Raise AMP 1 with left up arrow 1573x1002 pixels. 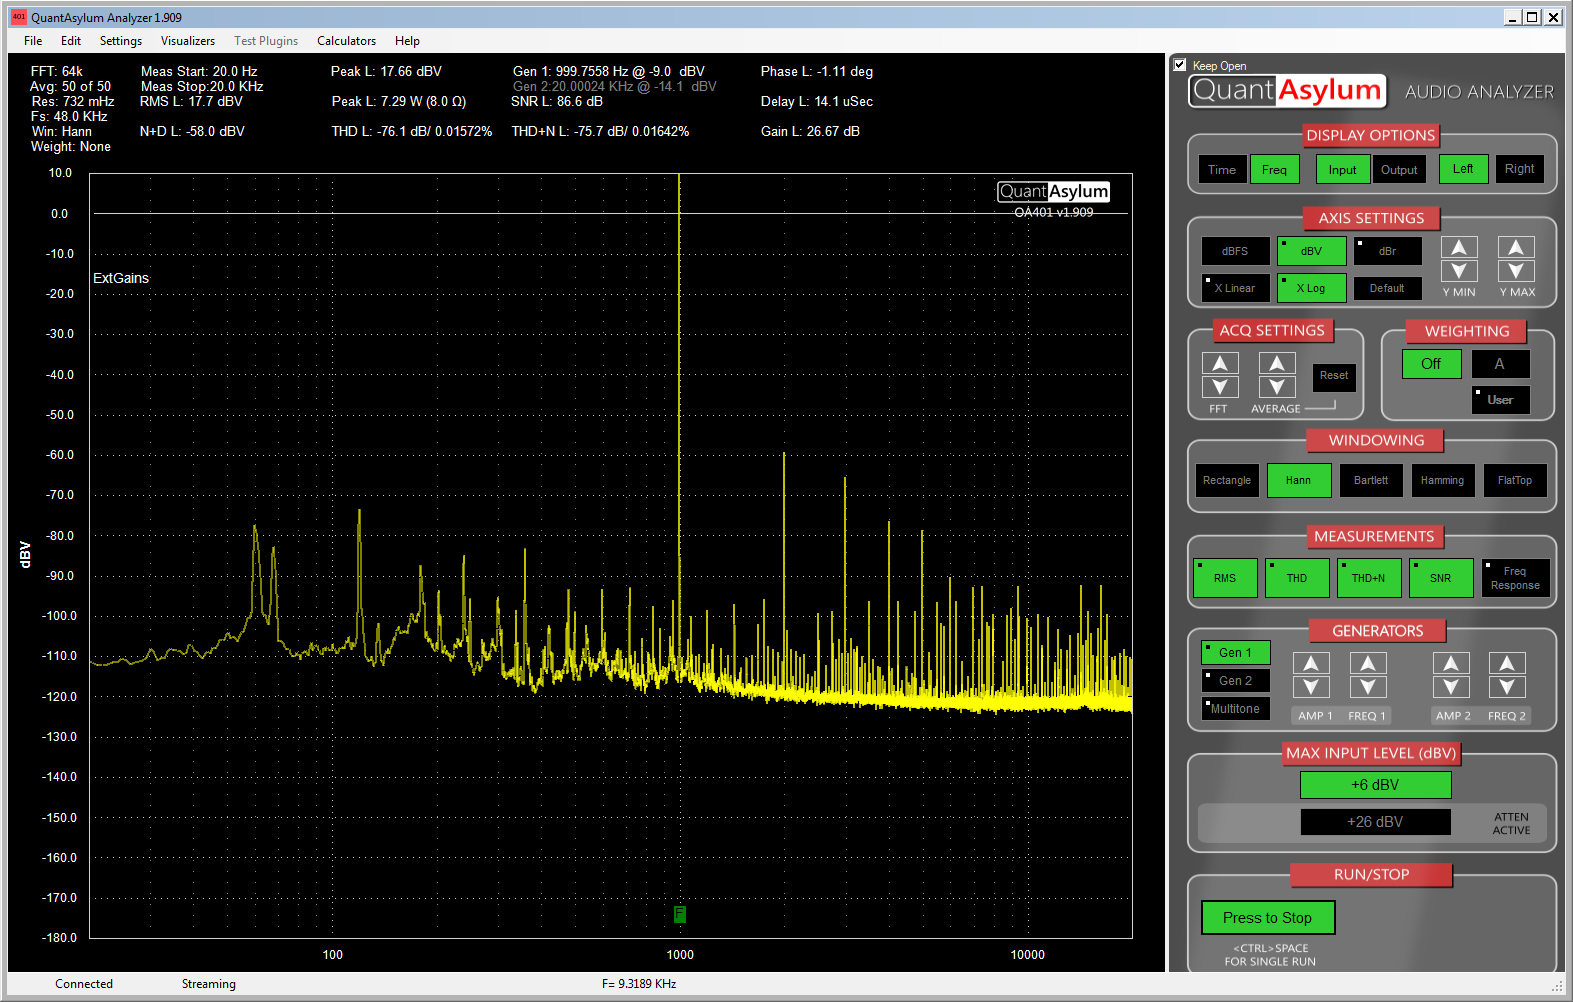pos(1311,663)
